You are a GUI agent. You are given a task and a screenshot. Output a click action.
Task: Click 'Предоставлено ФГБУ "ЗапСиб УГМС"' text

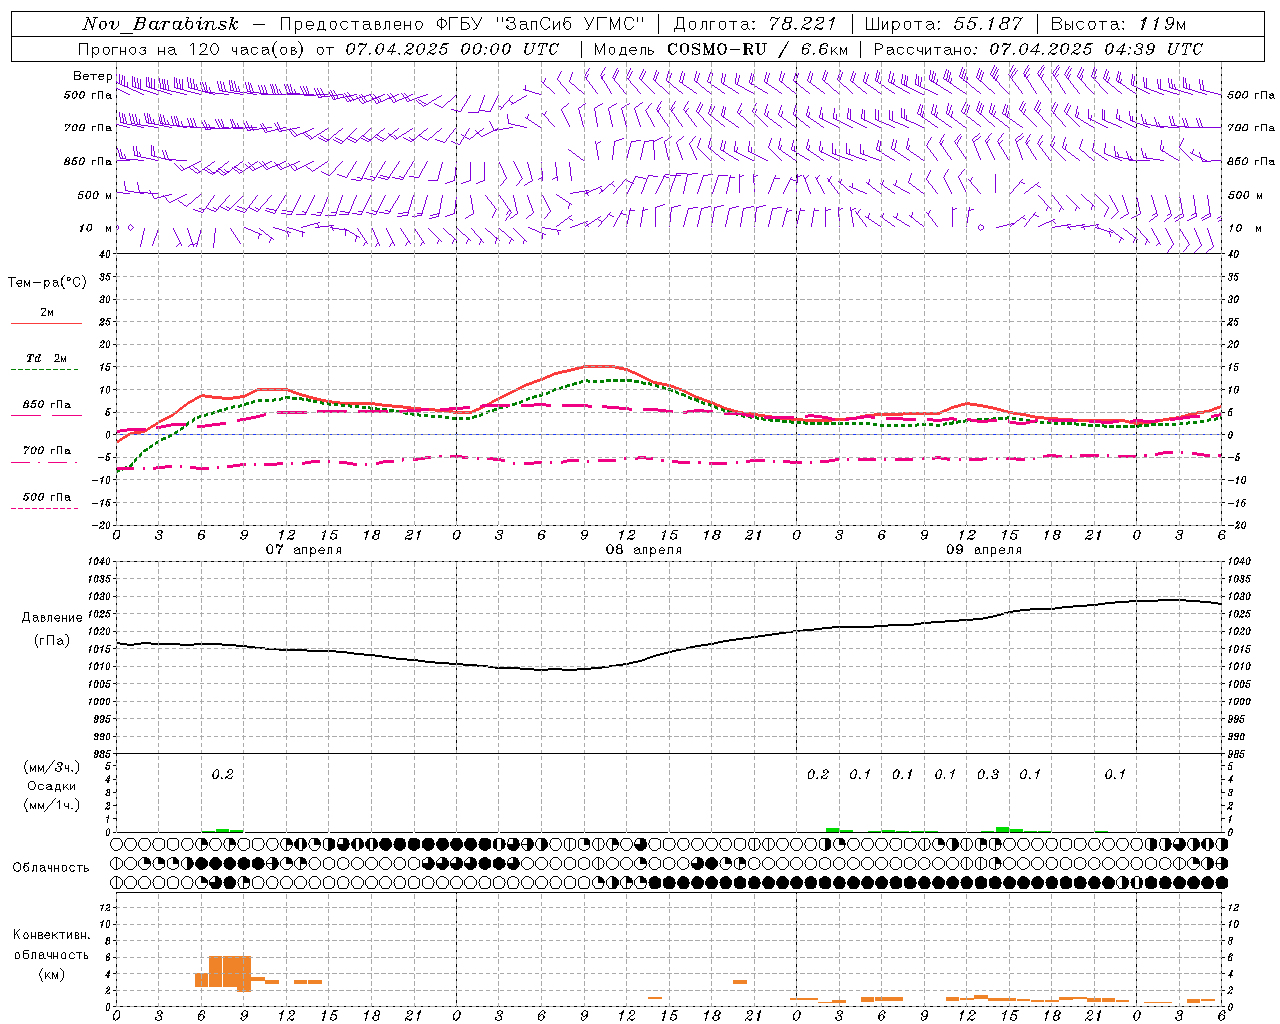[x=462, y=24]
